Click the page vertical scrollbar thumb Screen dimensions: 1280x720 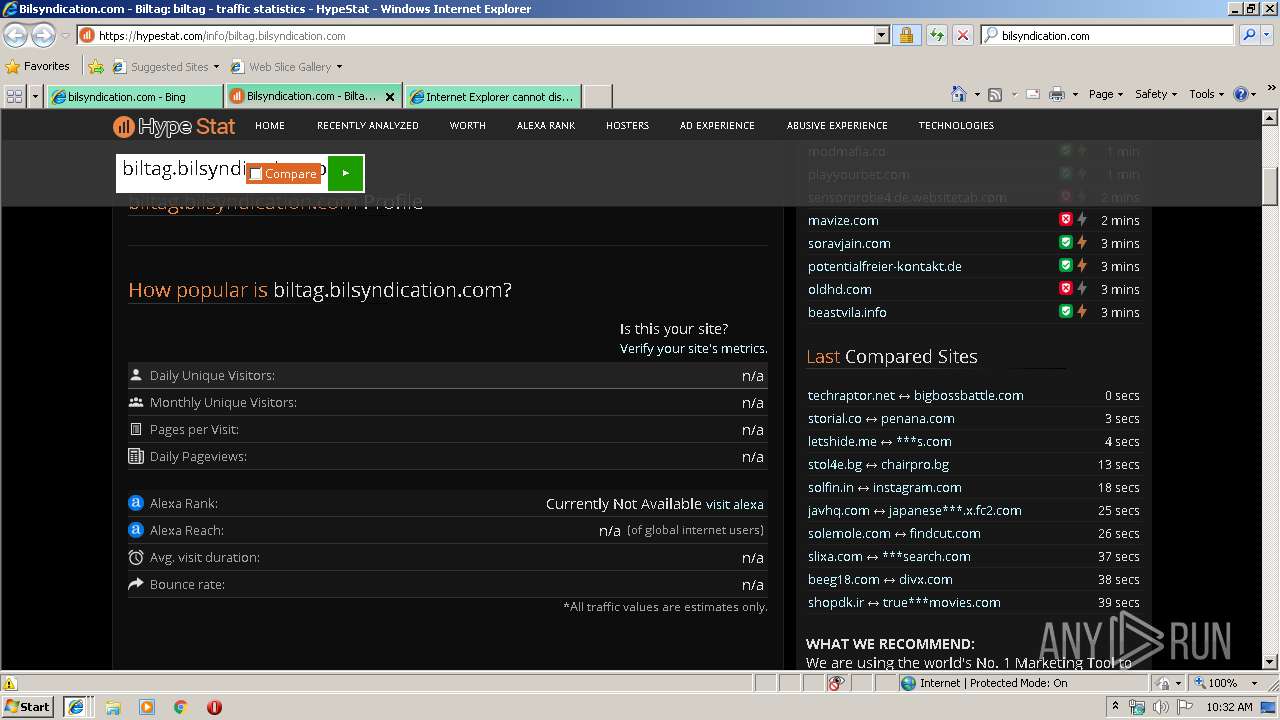click(x=1270, y=185)
